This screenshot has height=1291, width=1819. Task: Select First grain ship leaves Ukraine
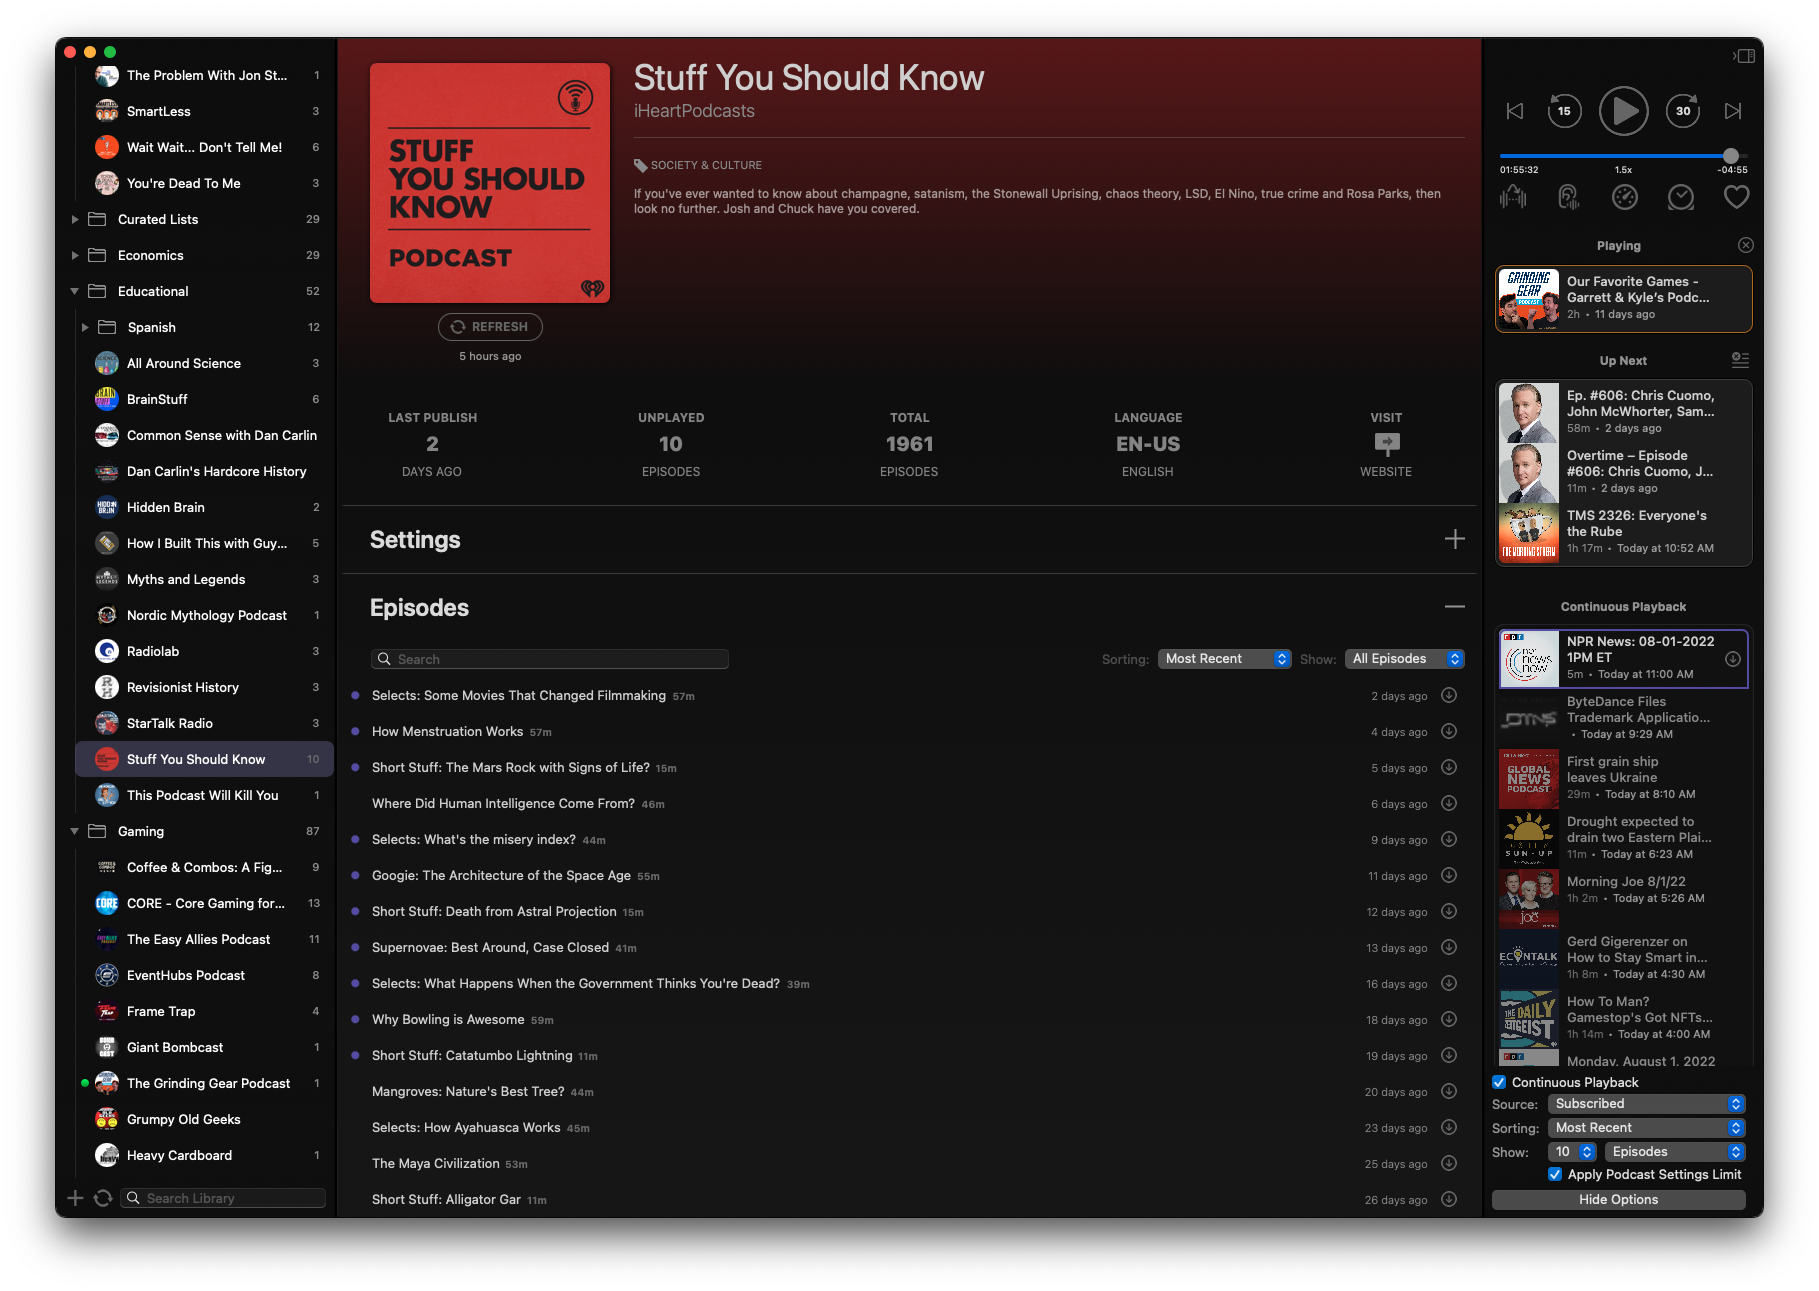coord(1623,778)
